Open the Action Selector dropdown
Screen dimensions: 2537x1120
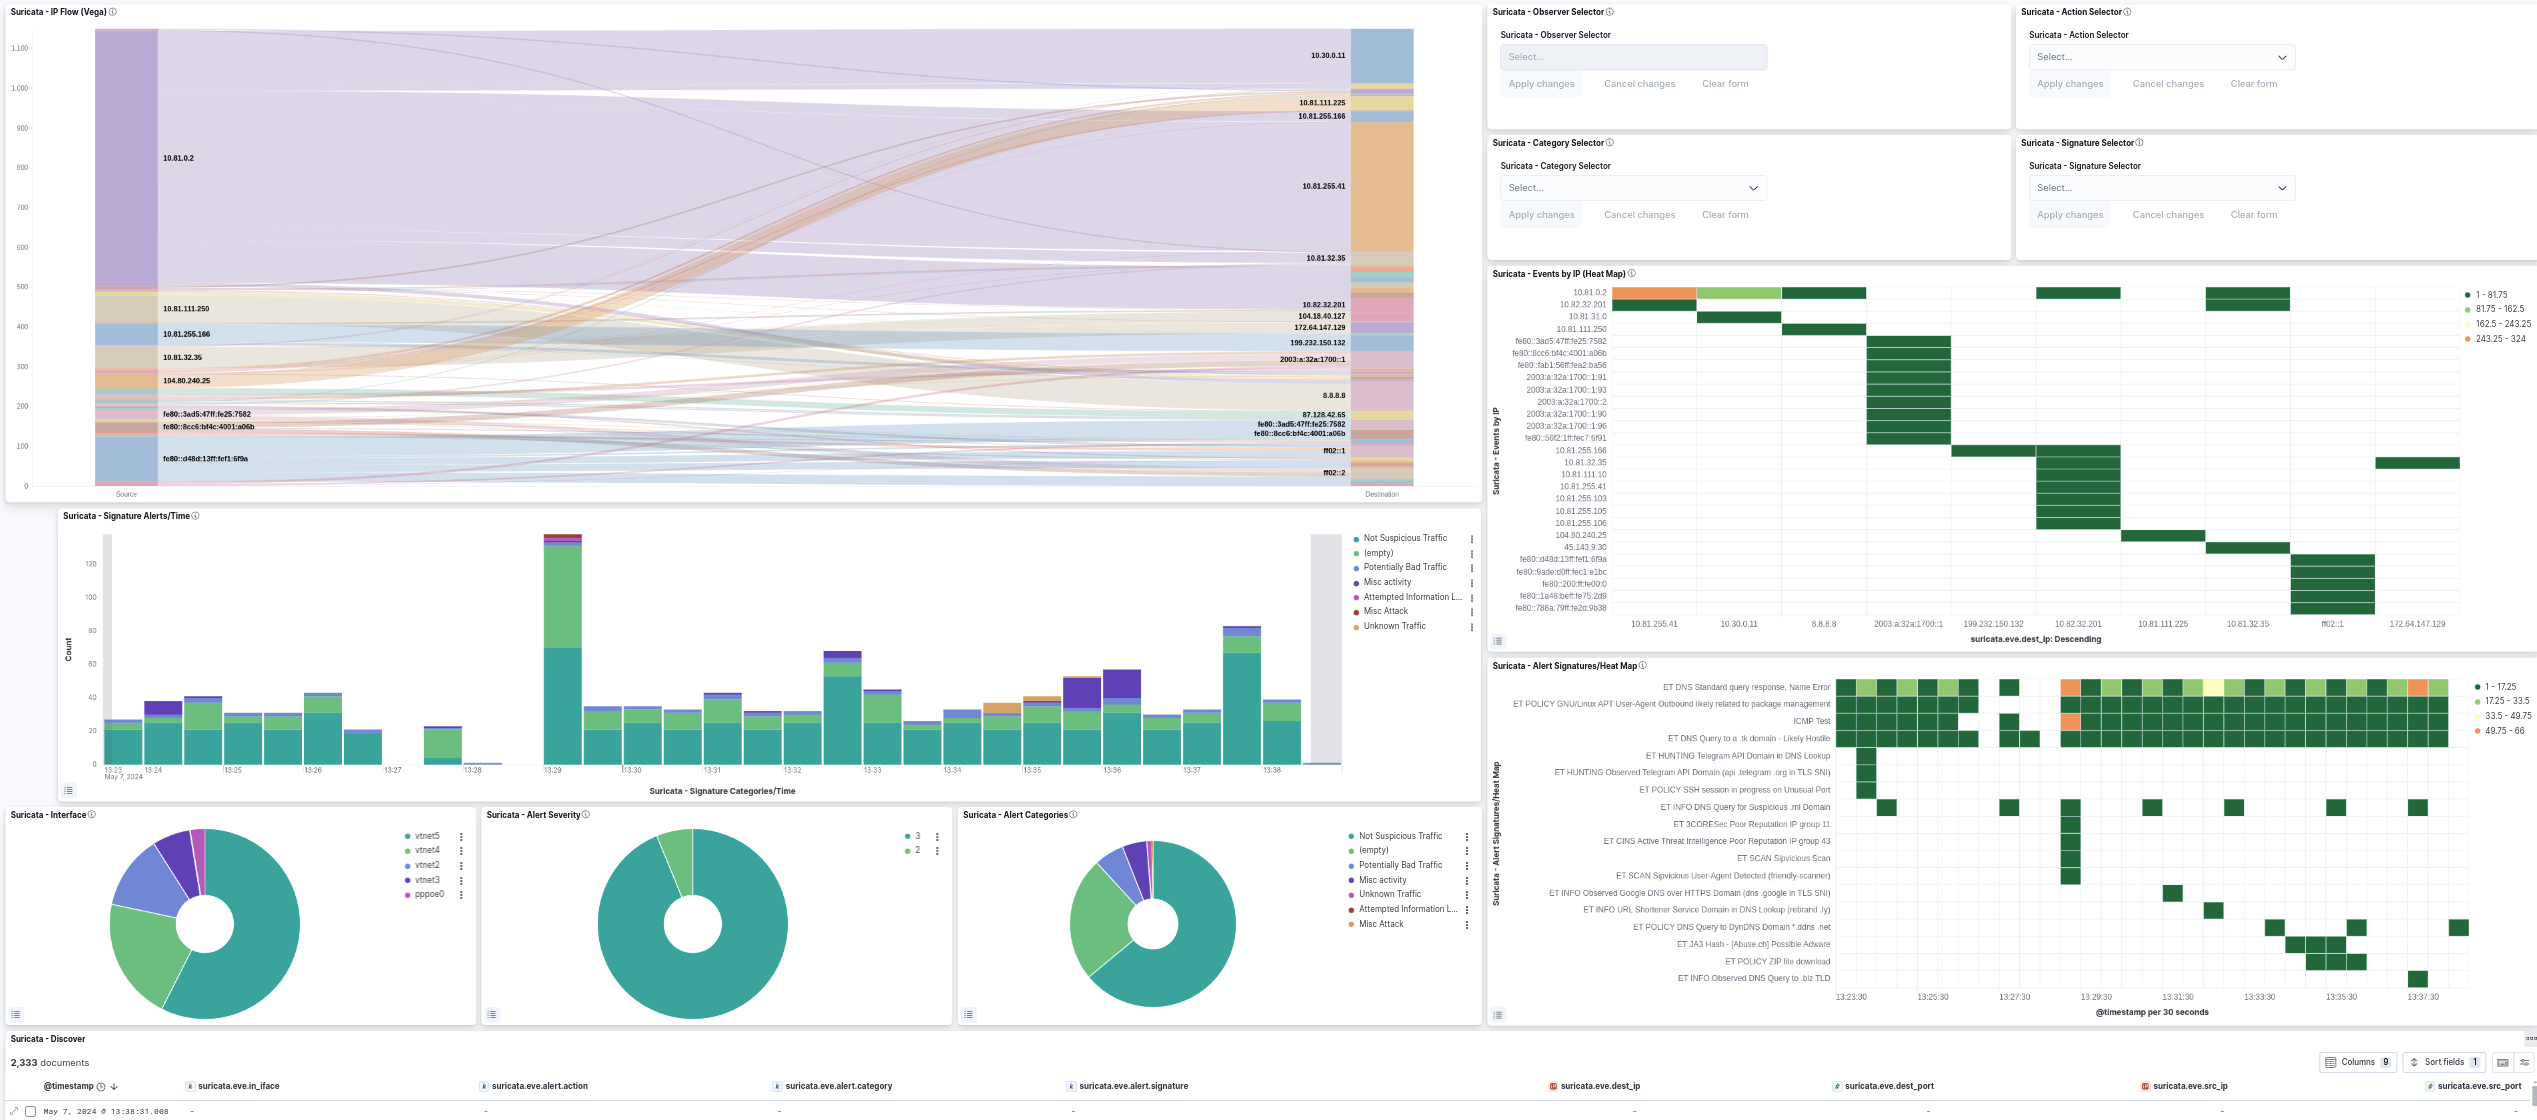pyautogui.click(x=2160, y=57)
